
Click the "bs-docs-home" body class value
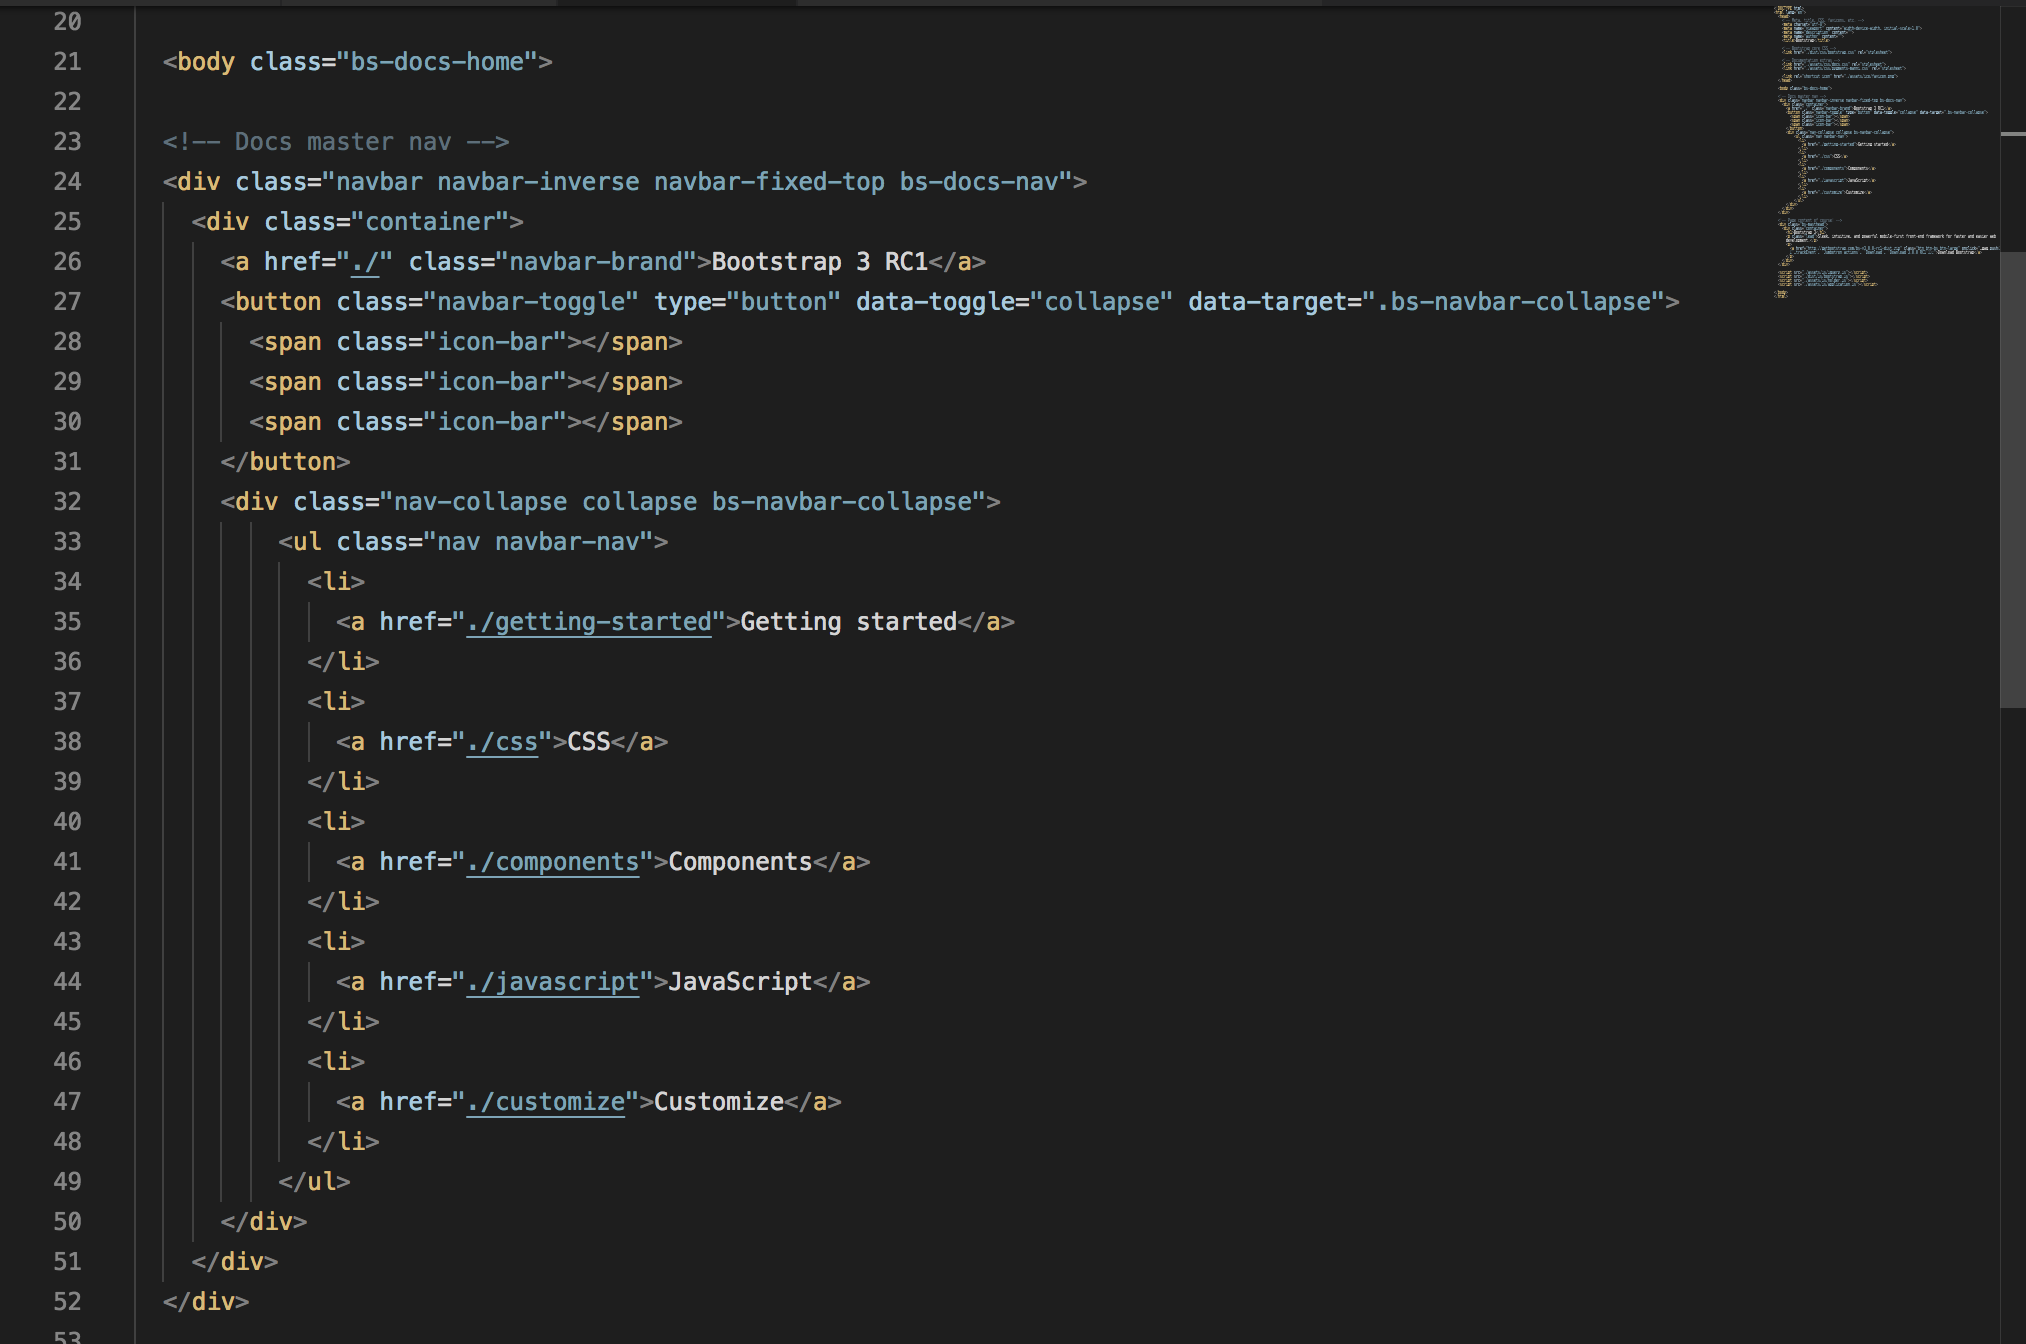437,62
